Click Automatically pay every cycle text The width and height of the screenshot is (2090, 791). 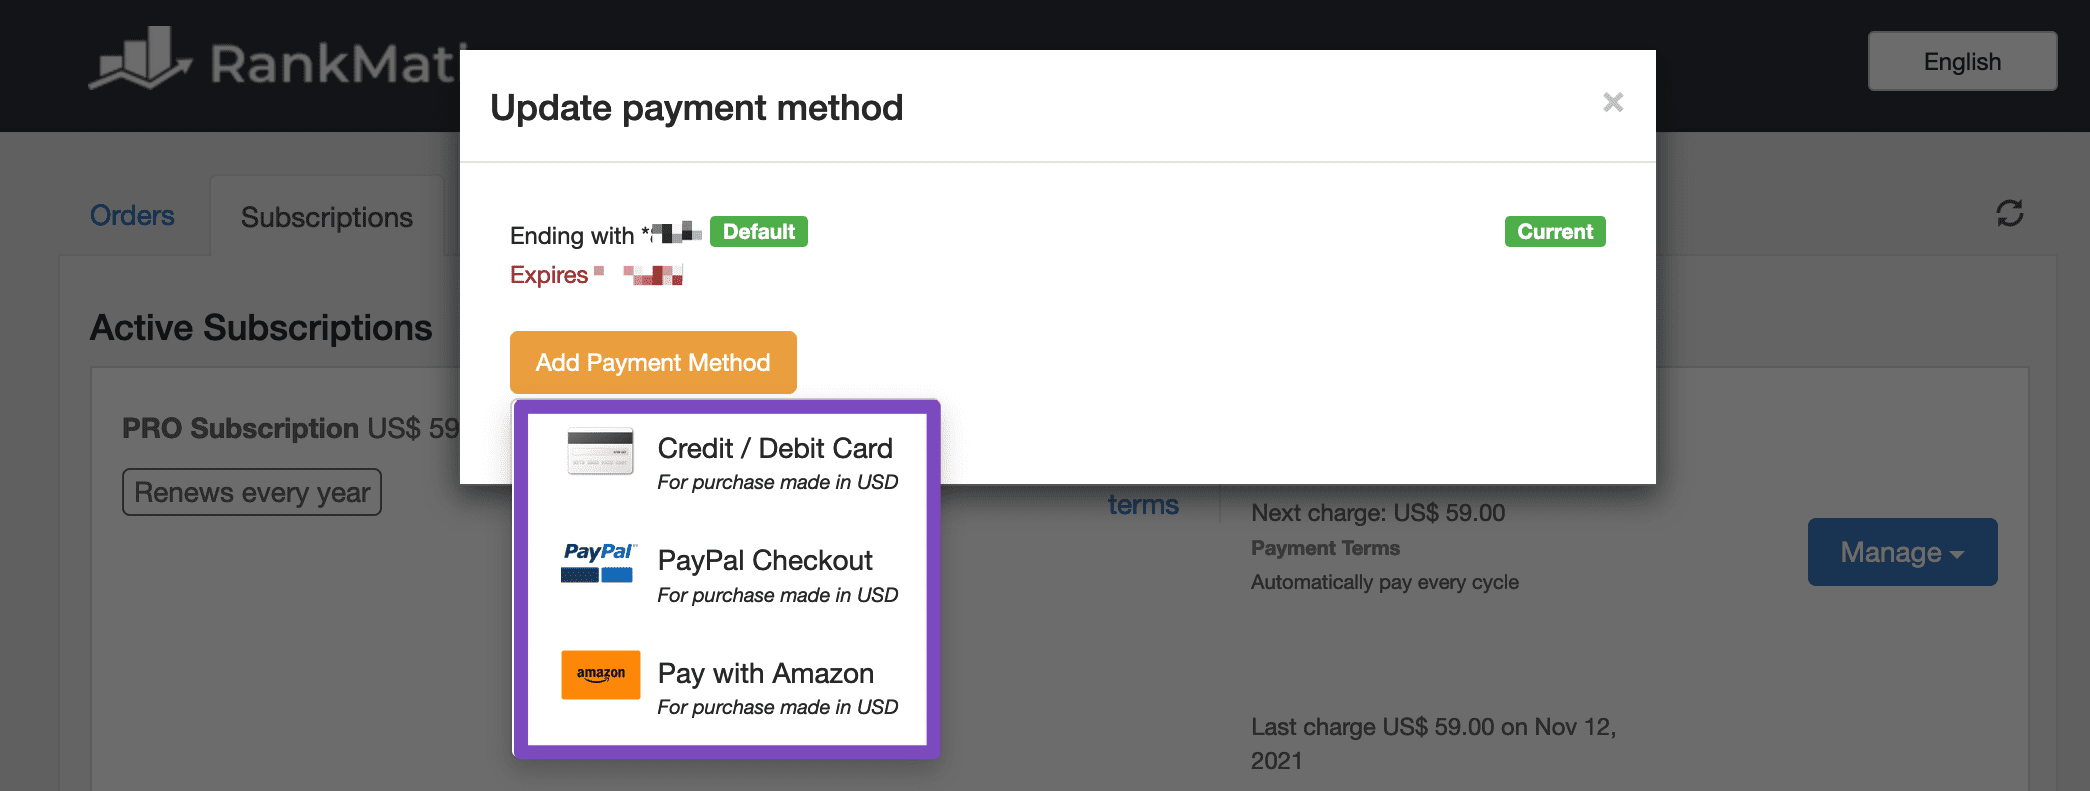coord(1385,582)
